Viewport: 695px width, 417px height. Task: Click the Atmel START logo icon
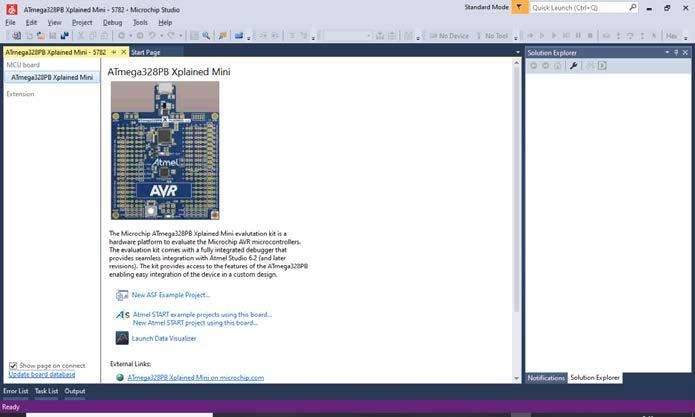(122, 315)
